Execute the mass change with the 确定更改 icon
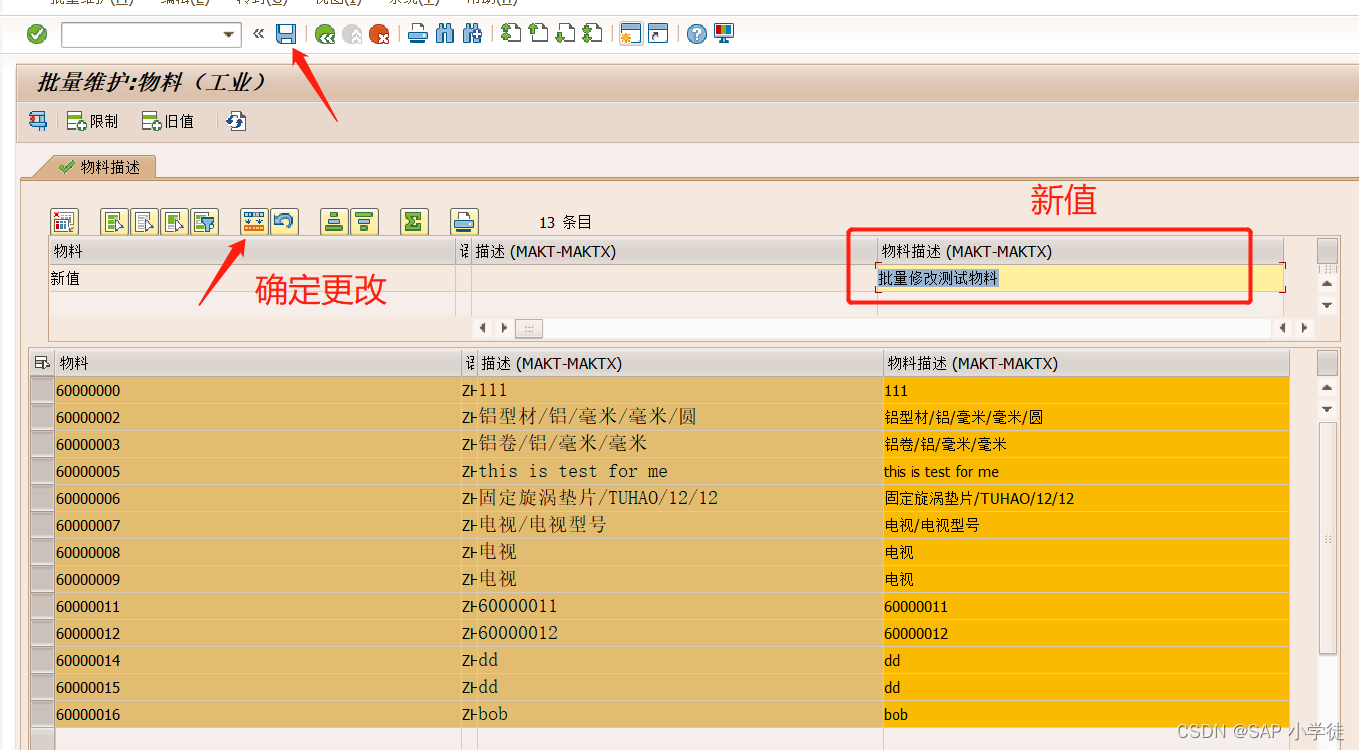1359x750 pixels. [x=253, y=221]
